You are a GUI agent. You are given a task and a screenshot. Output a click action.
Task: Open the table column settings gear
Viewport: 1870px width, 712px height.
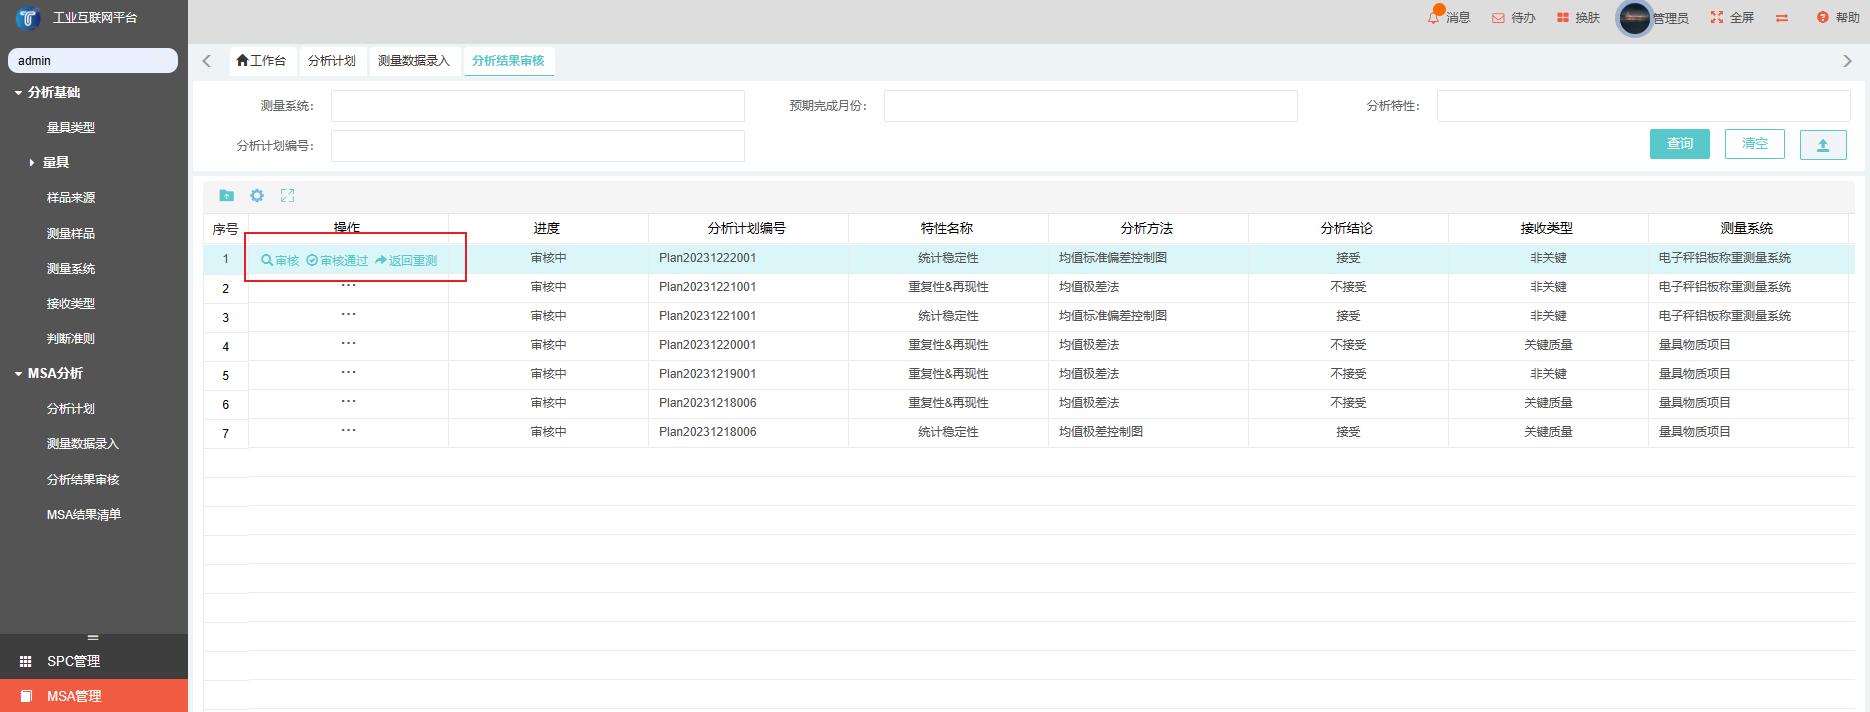click(257, 195)
